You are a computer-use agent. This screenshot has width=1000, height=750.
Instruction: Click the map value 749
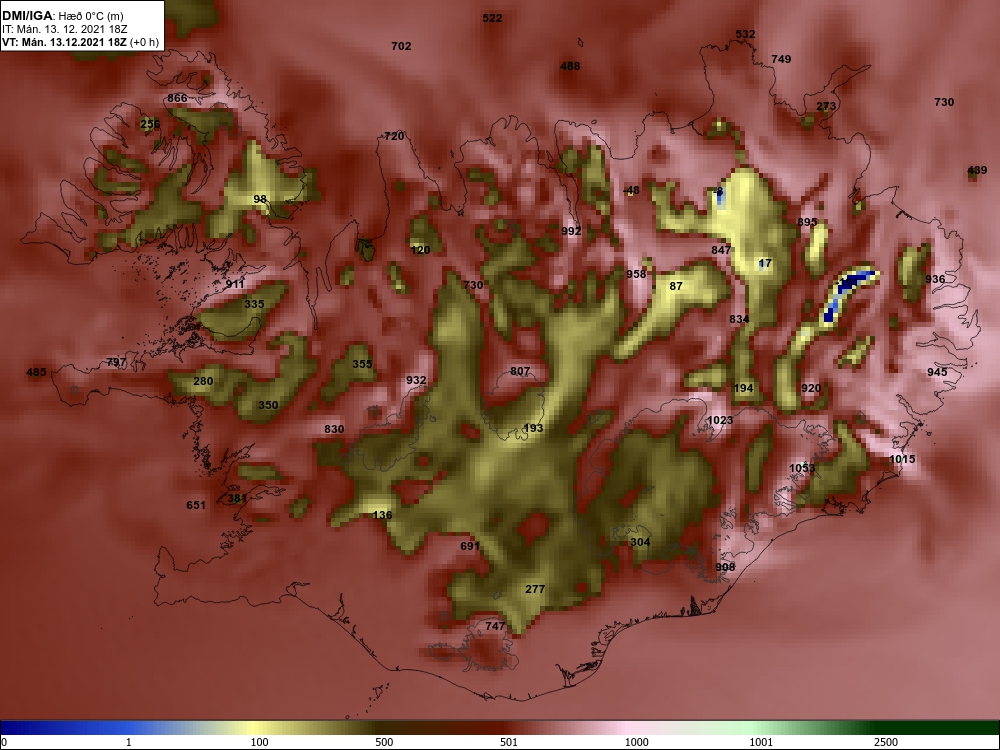(781, 59)
